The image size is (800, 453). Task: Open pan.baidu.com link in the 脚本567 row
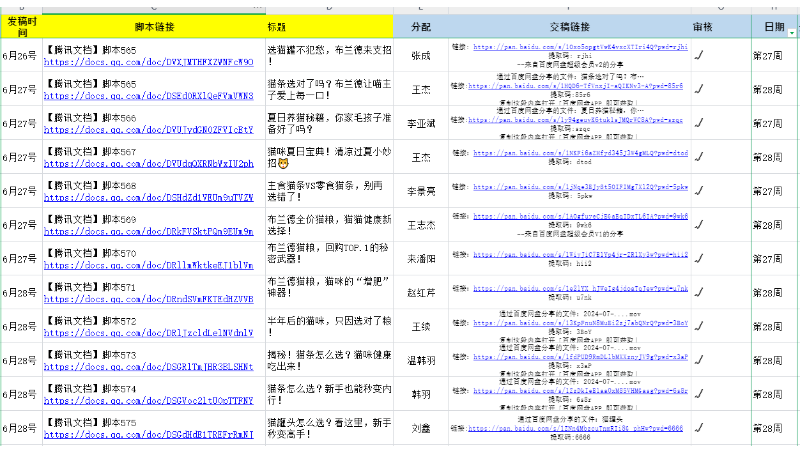point(581,153)
